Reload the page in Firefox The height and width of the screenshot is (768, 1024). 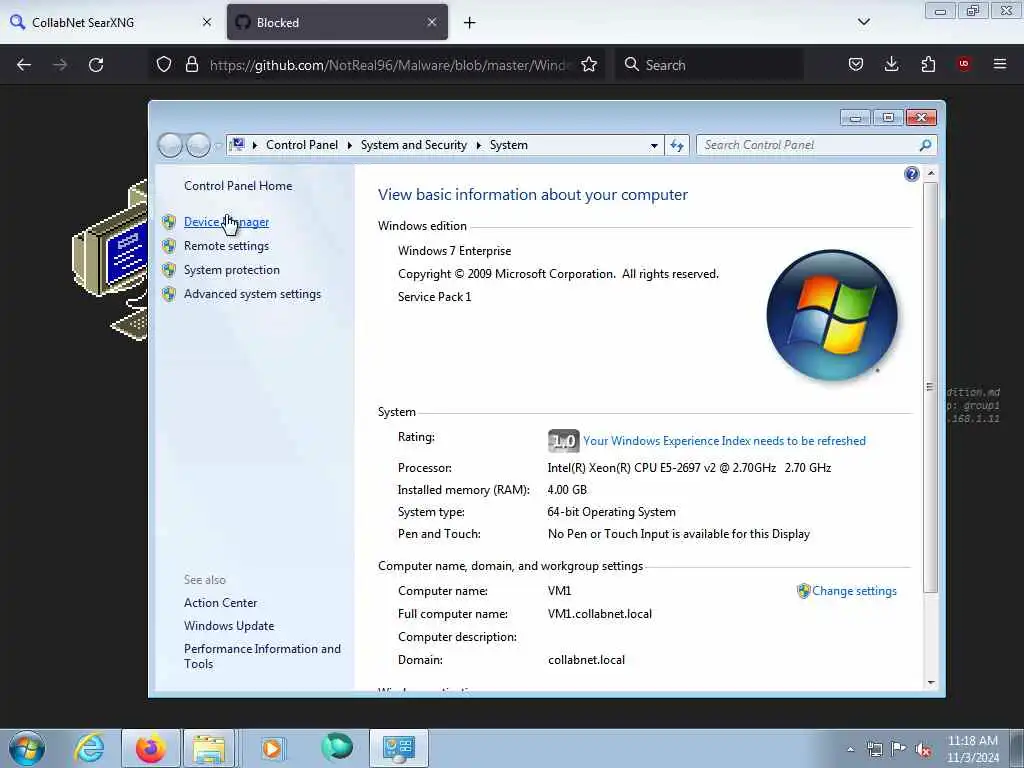pos(96,65)
